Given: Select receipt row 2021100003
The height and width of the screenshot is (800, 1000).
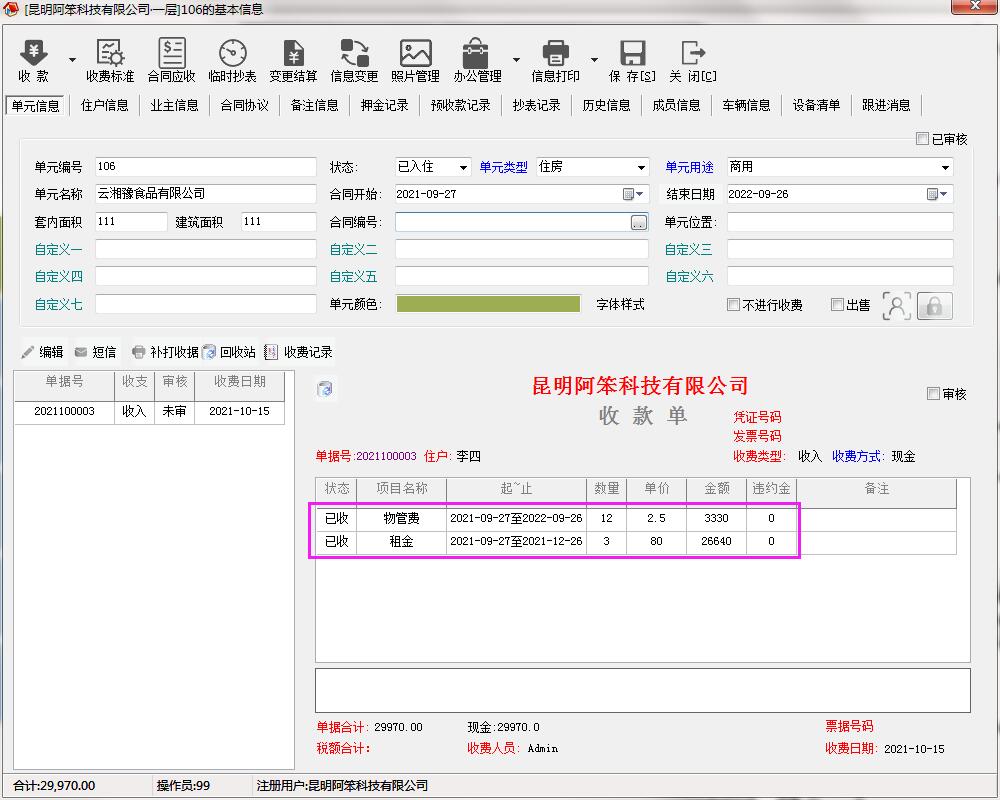Looking at the screenshot, I should (149, 411).
